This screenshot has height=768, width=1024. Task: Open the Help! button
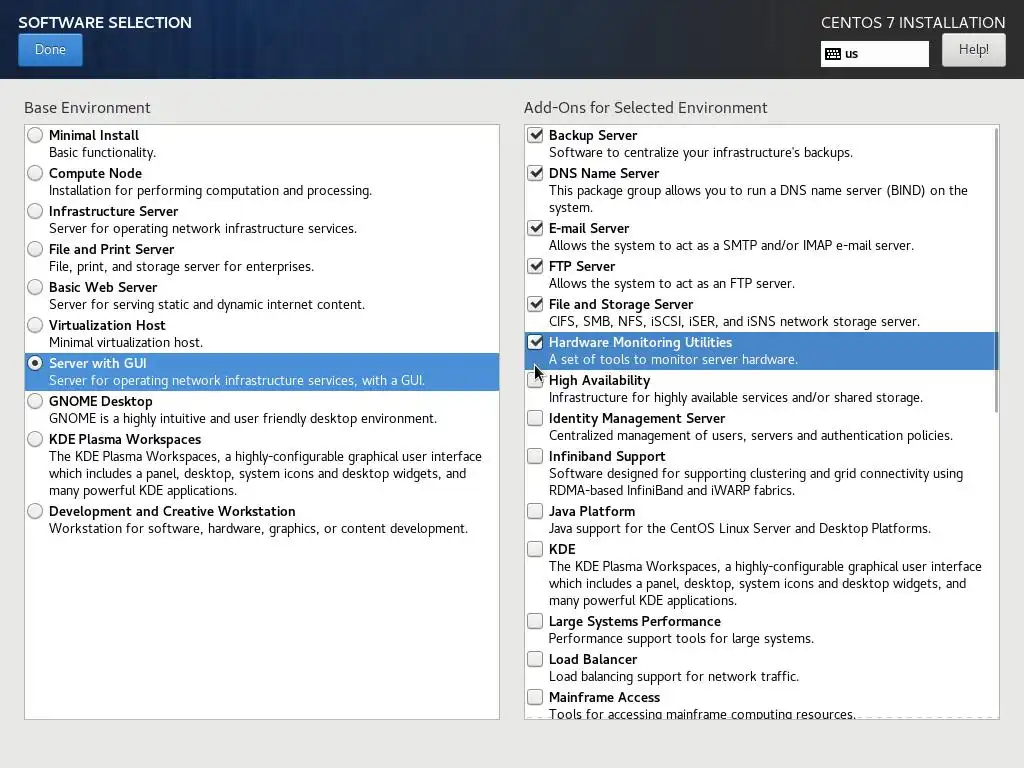coord(973,50)
